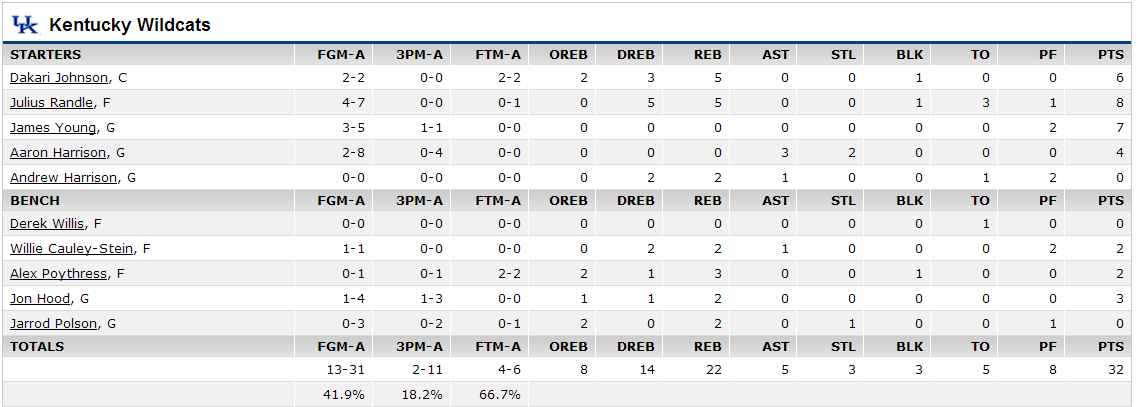This screenshot has width=1138, height=407.
Task: Click the total points value 32
Action: click(1116, 370)
